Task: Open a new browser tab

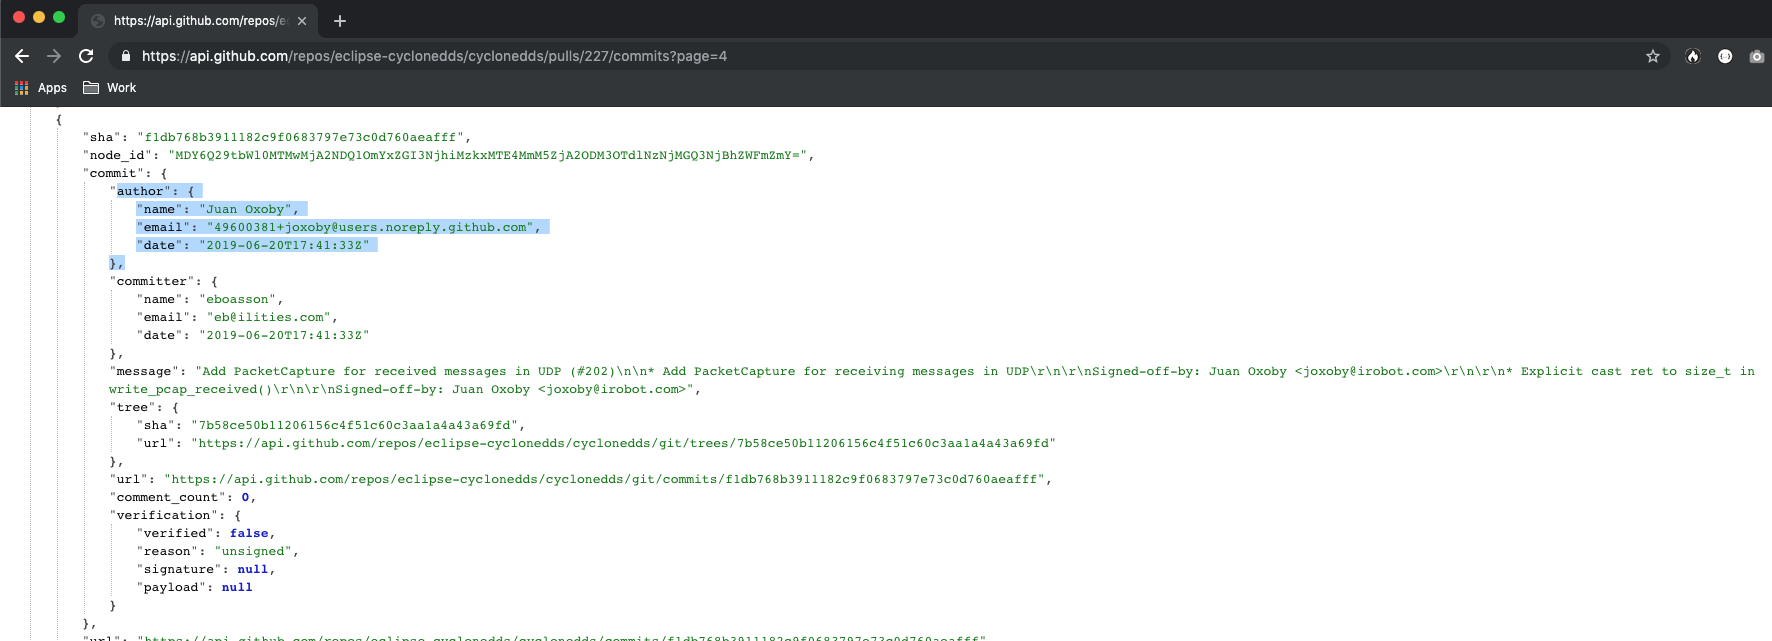Action: tap(340, 20)
